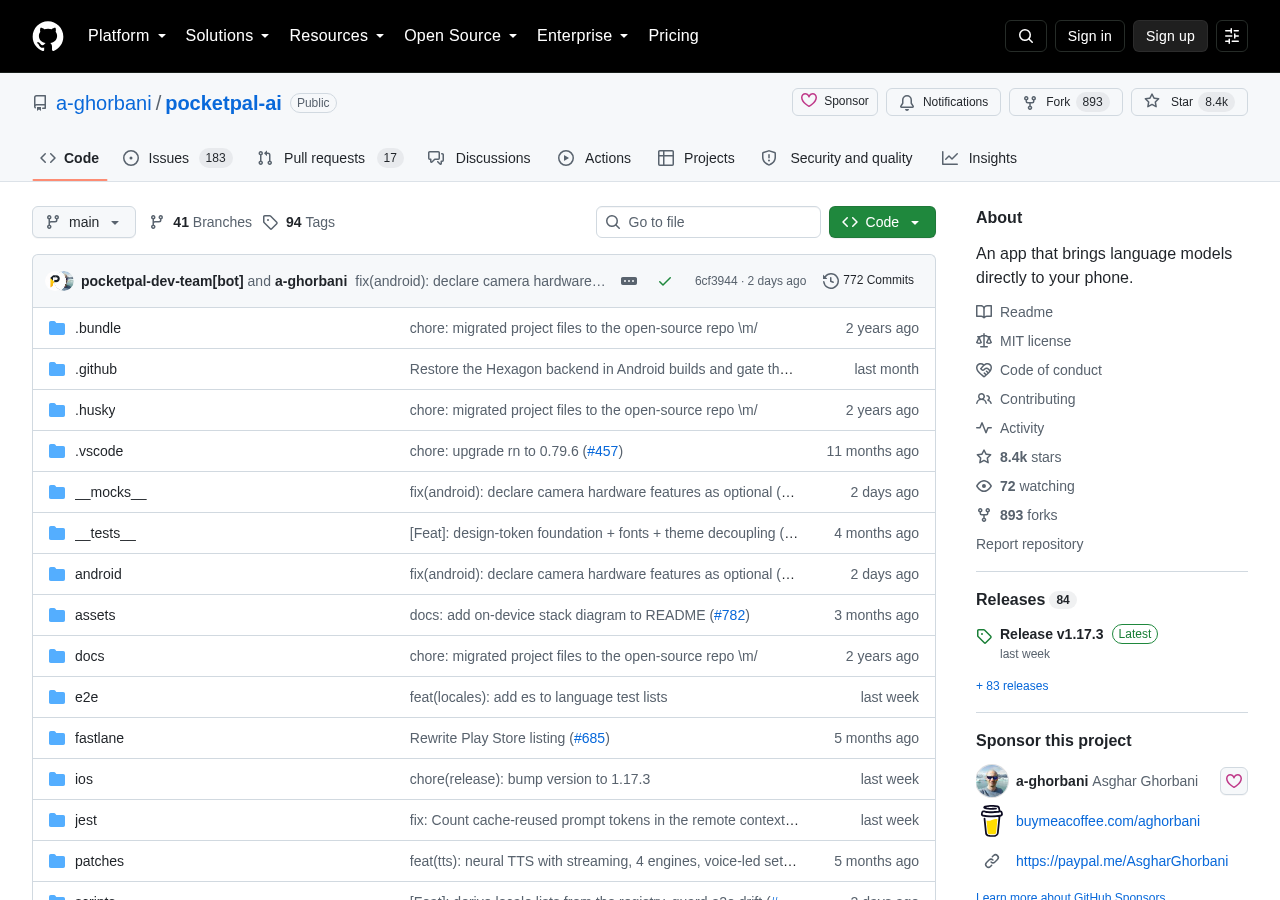The height and width of the screenshot is (900, 1280).
Task: Open the Contributing link
Action: point(1026,399)
